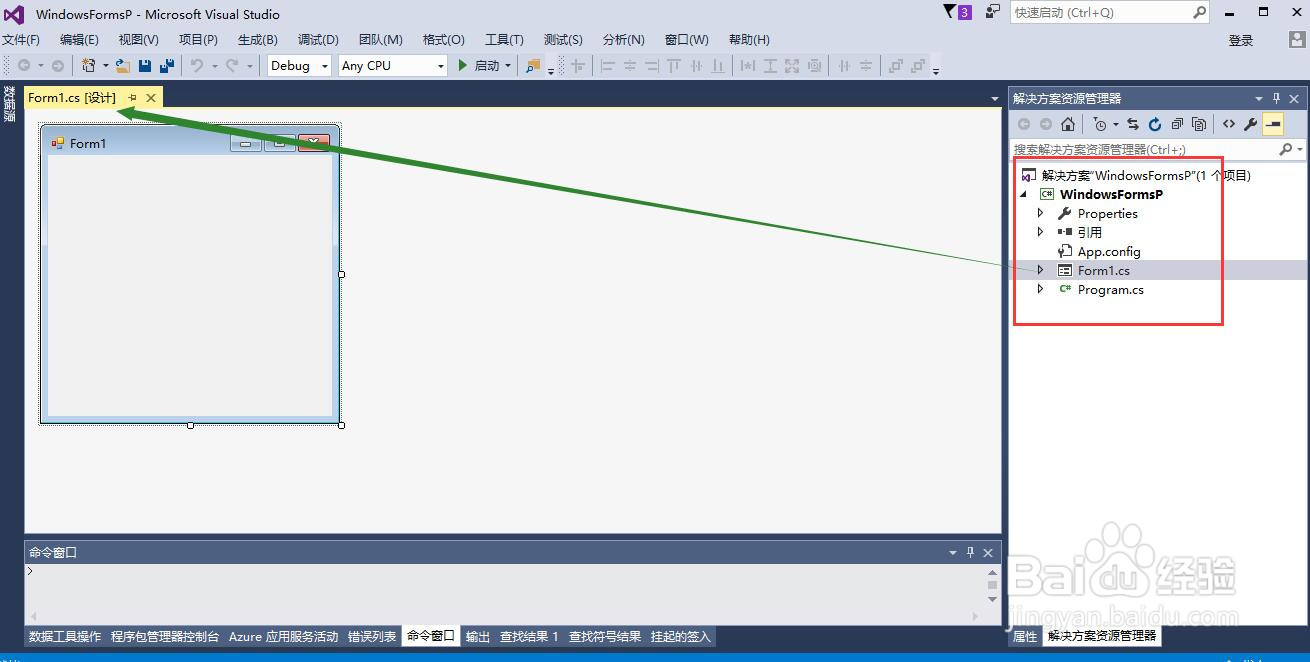
Task: Click the Collapse All icon in Solution Explorer
Action: point(1176,124)
